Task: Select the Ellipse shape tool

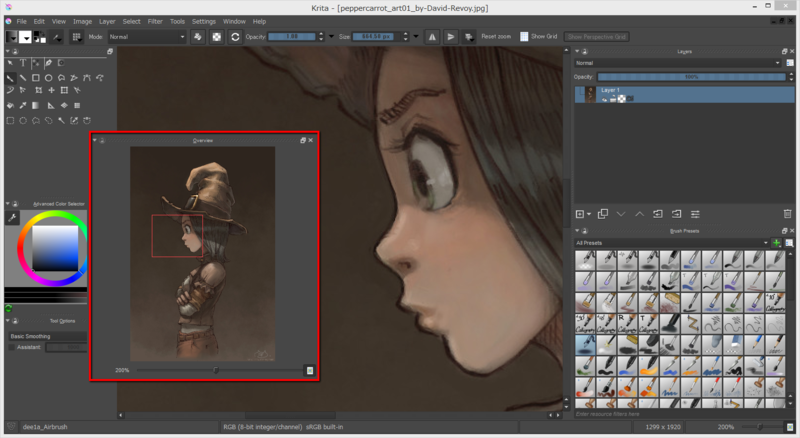Action: (49, 77)
